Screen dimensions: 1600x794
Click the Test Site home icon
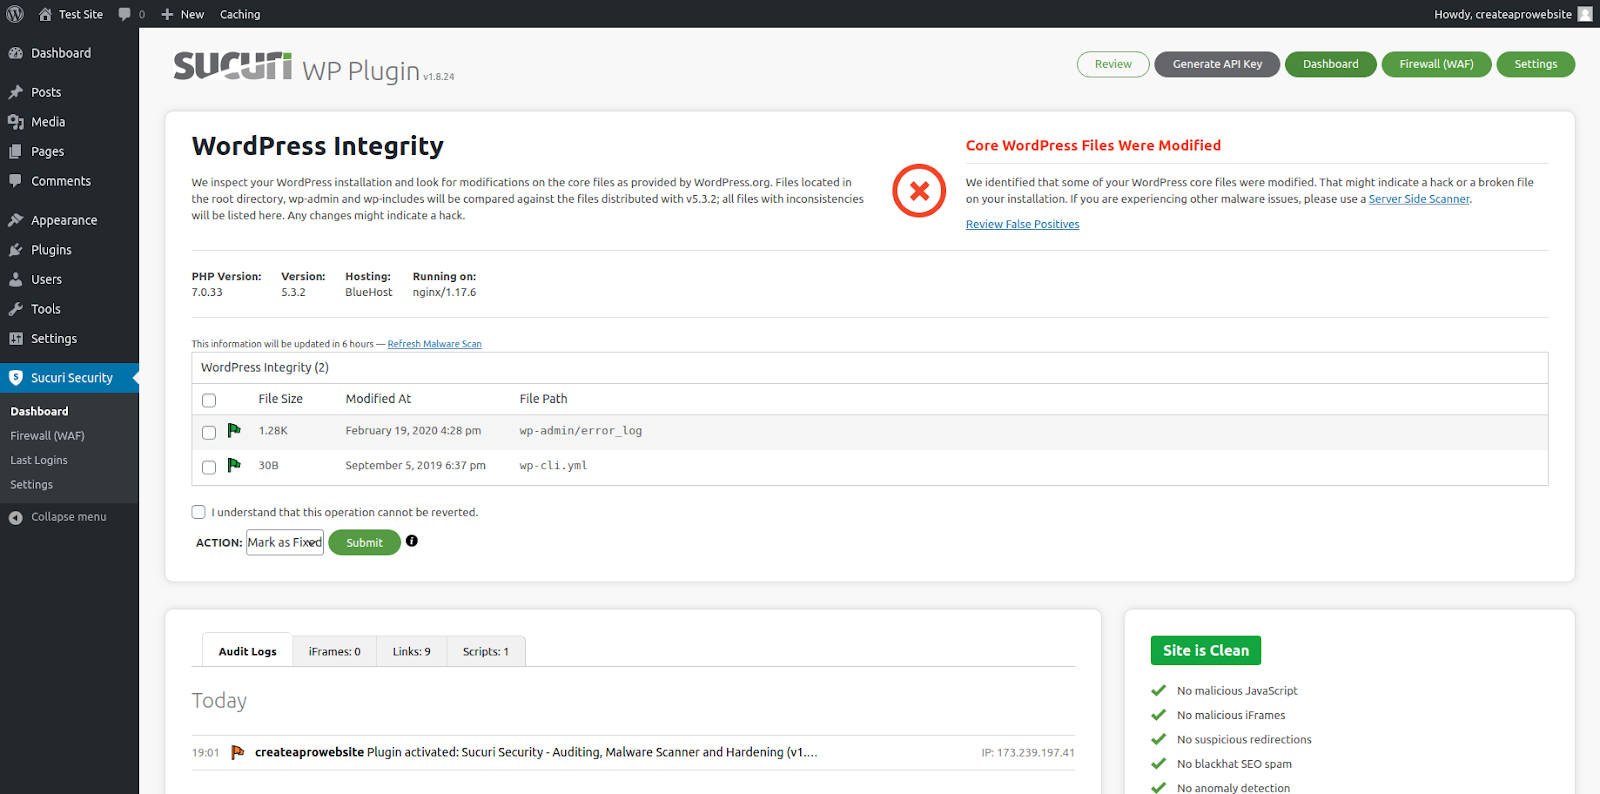[45, 14]
